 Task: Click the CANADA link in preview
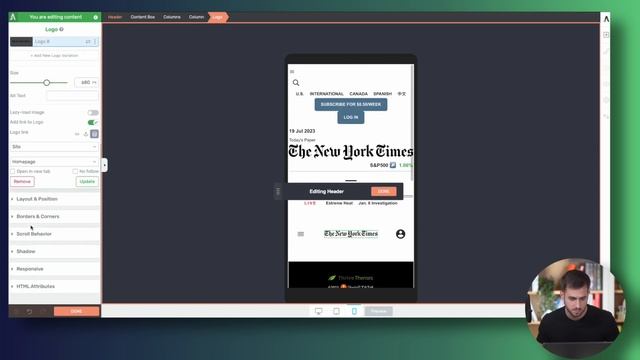[x=358, y=94]
